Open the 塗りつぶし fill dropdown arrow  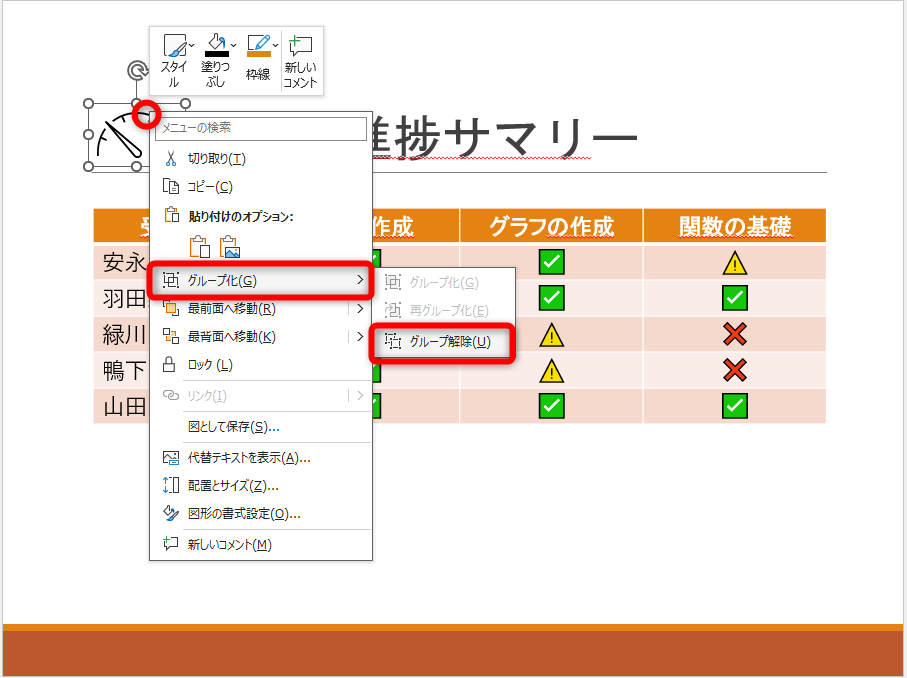tap(233, 46)
